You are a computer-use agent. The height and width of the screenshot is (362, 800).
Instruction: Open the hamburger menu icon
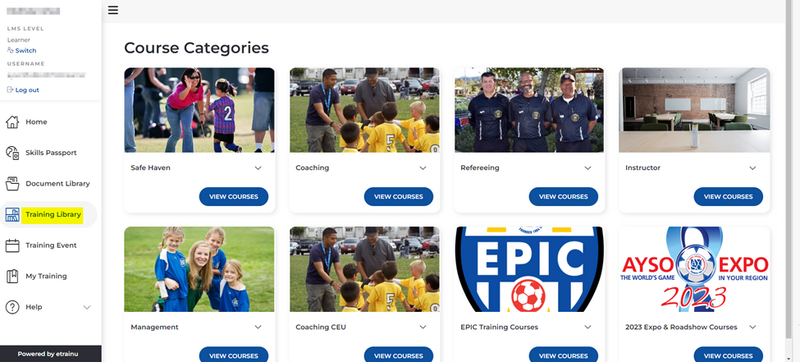(x=113, y=10)
